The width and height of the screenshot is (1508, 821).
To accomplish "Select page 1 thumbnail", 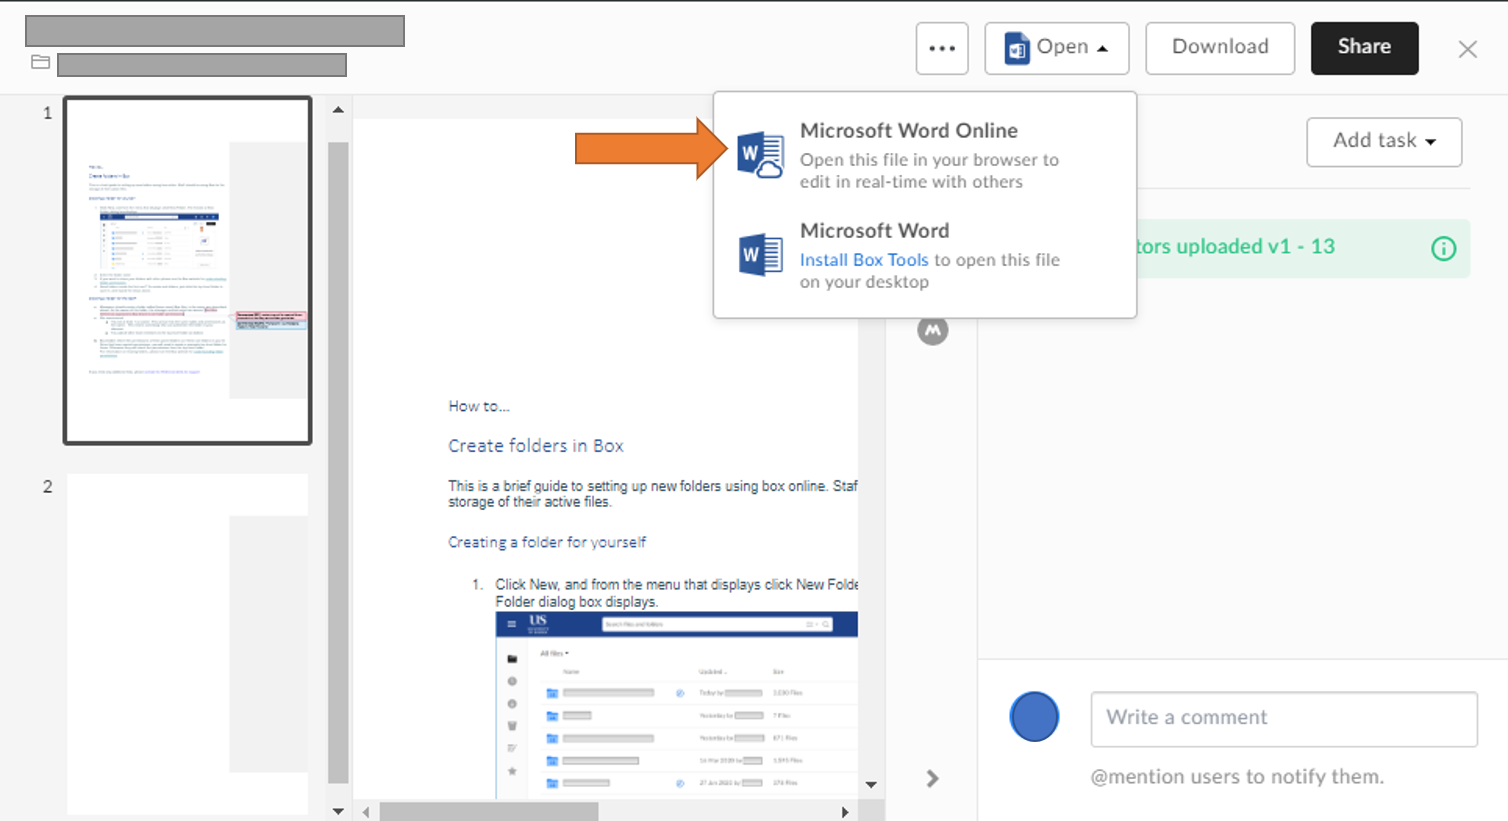I will coord(188,270).
